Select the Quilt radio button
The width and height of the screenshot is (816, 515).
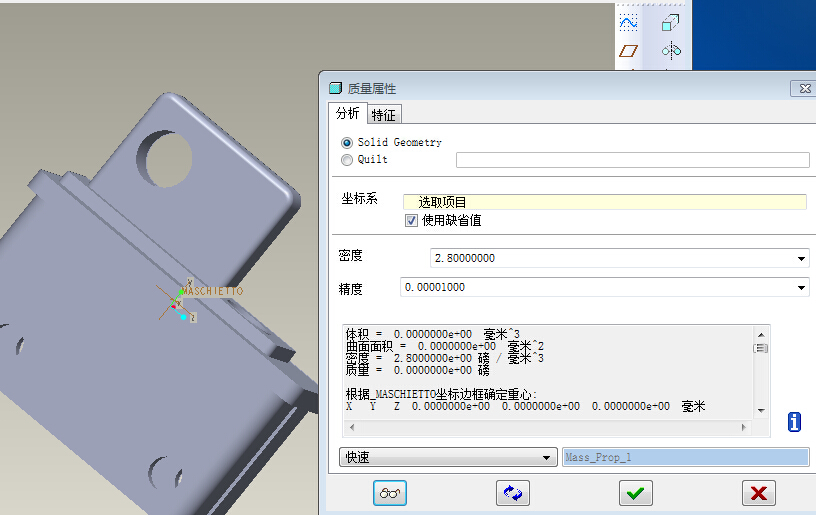pos(347,160)
